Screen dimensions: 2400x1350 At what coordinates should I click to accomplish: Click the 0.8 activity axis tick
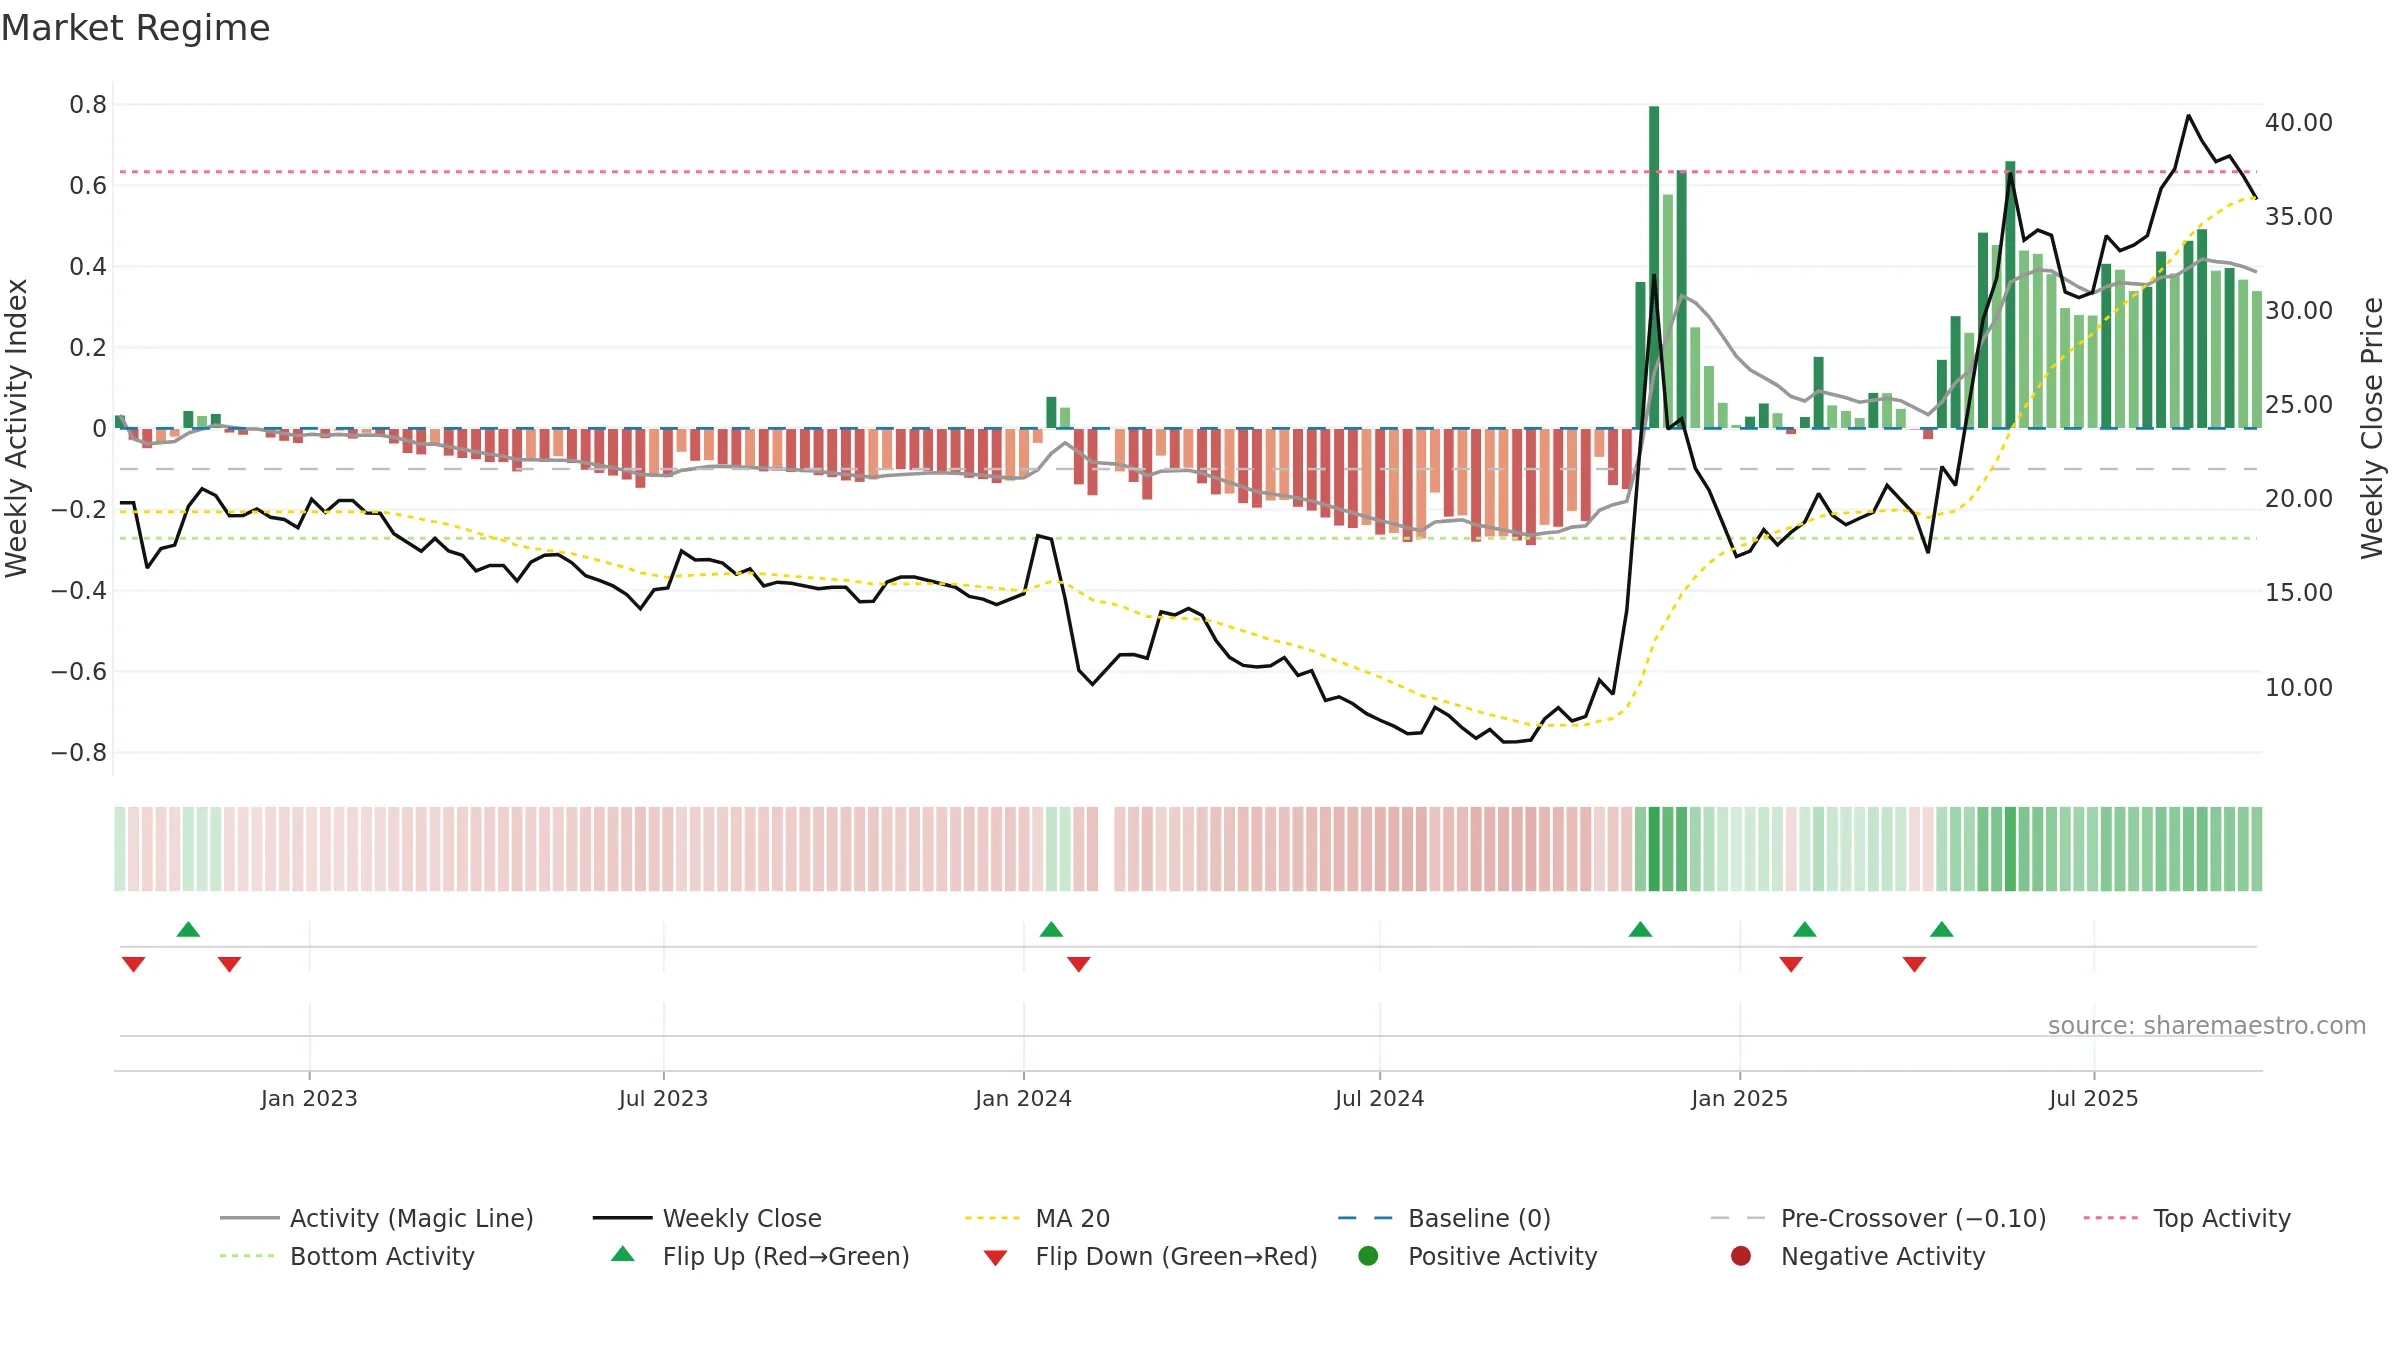coord(88,104)
